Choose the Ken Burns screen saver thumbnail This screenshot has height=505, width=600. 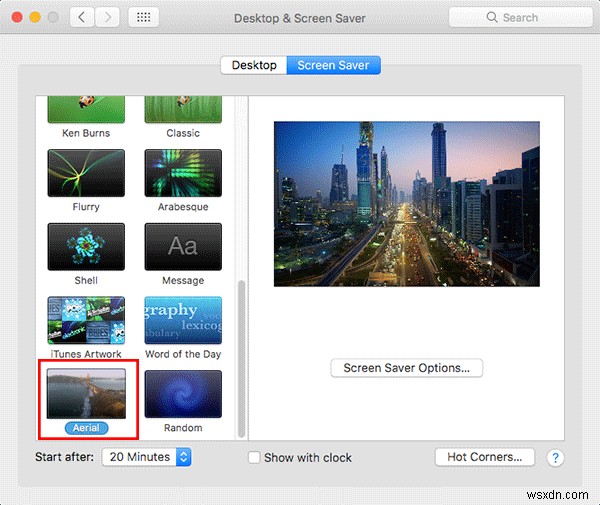pyautogui.click(x=86, y=109)
